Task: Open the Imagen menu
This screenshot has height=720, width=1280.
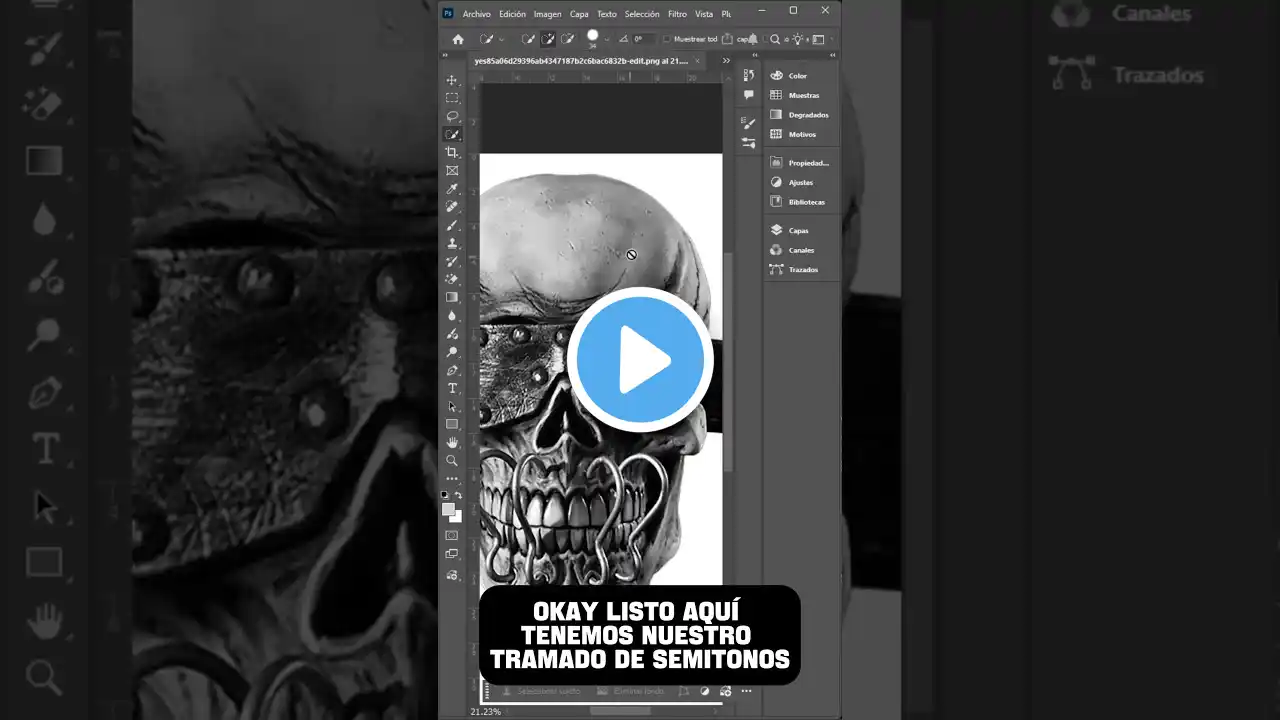Action: point(547,14)
